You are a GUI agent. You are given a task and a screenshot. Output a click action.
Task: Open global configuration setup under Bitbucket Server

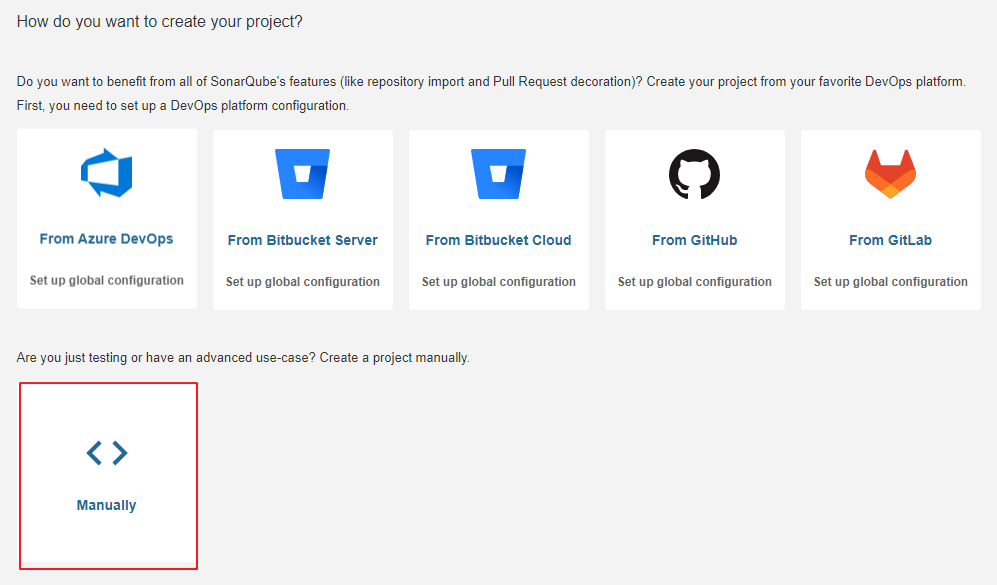click(302, 282)
